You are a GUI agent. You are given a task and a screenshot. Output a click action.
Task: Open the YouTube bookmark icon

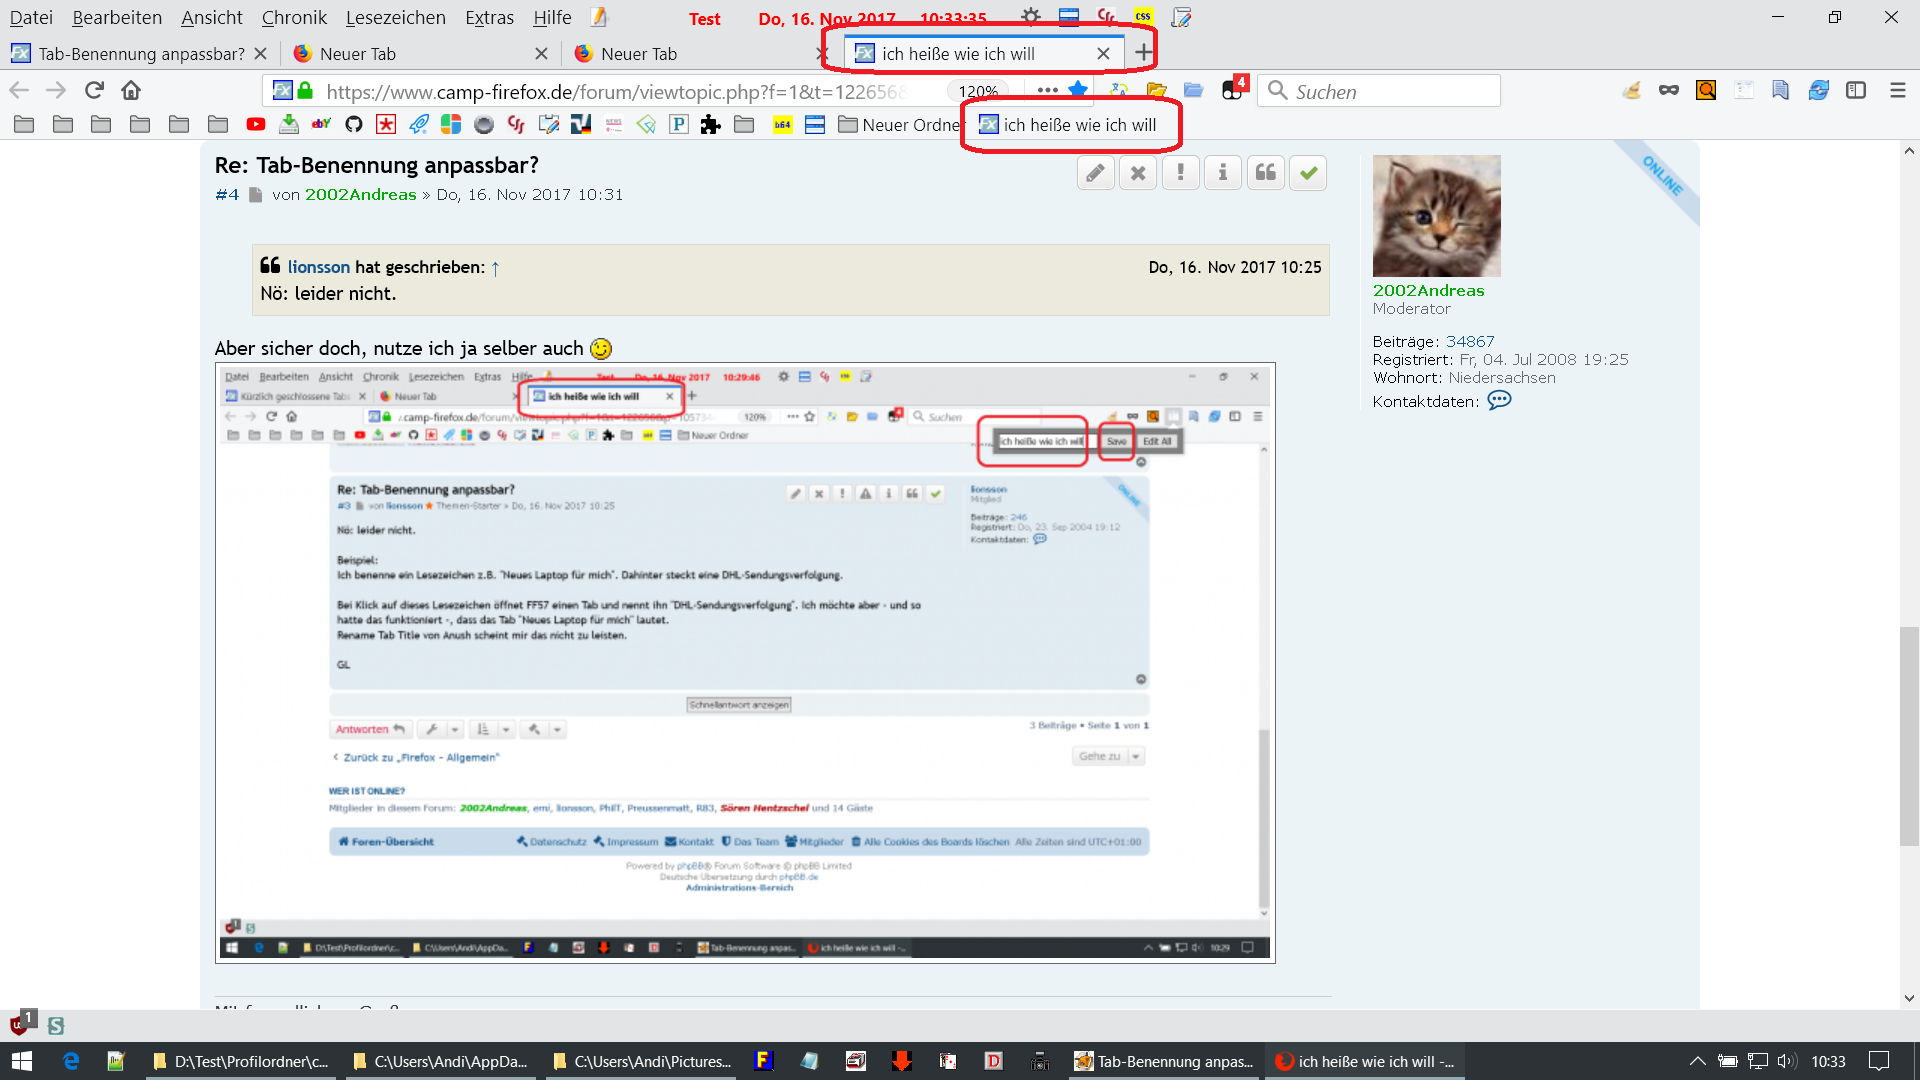click(256, 124)
